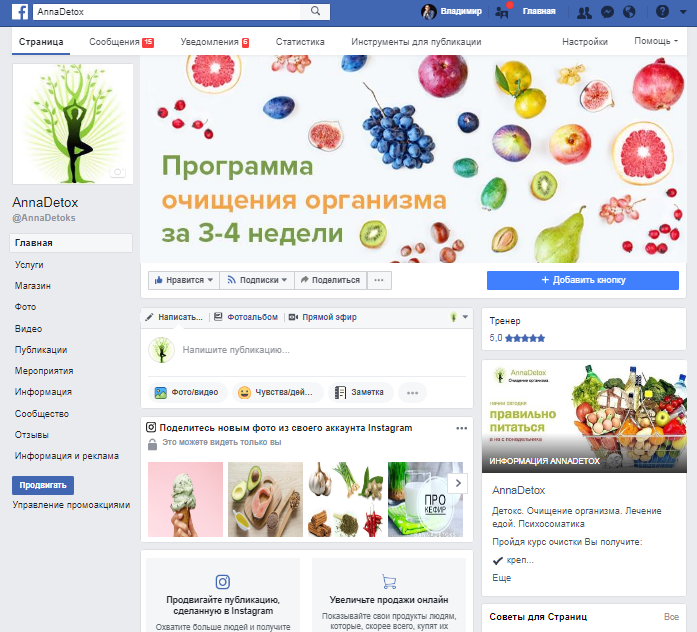Click the Все link in Советы для Страниц

tap(671, 617)
